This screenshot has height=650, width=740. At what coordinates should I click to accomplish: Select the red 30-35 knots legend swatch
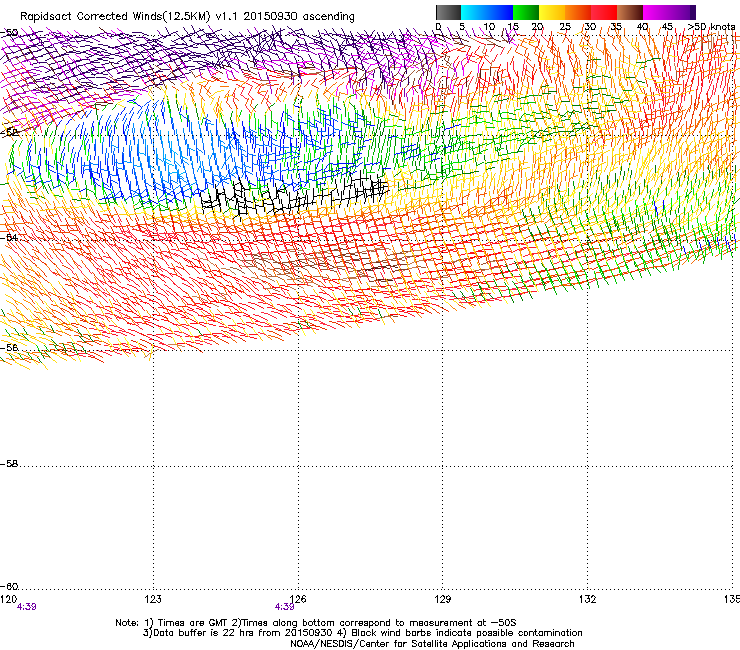pos(604,12)
